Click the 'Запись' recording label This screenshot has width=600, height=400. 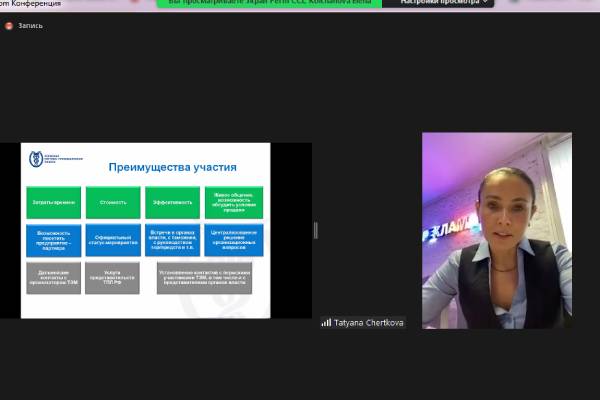(x=31, y=26)
